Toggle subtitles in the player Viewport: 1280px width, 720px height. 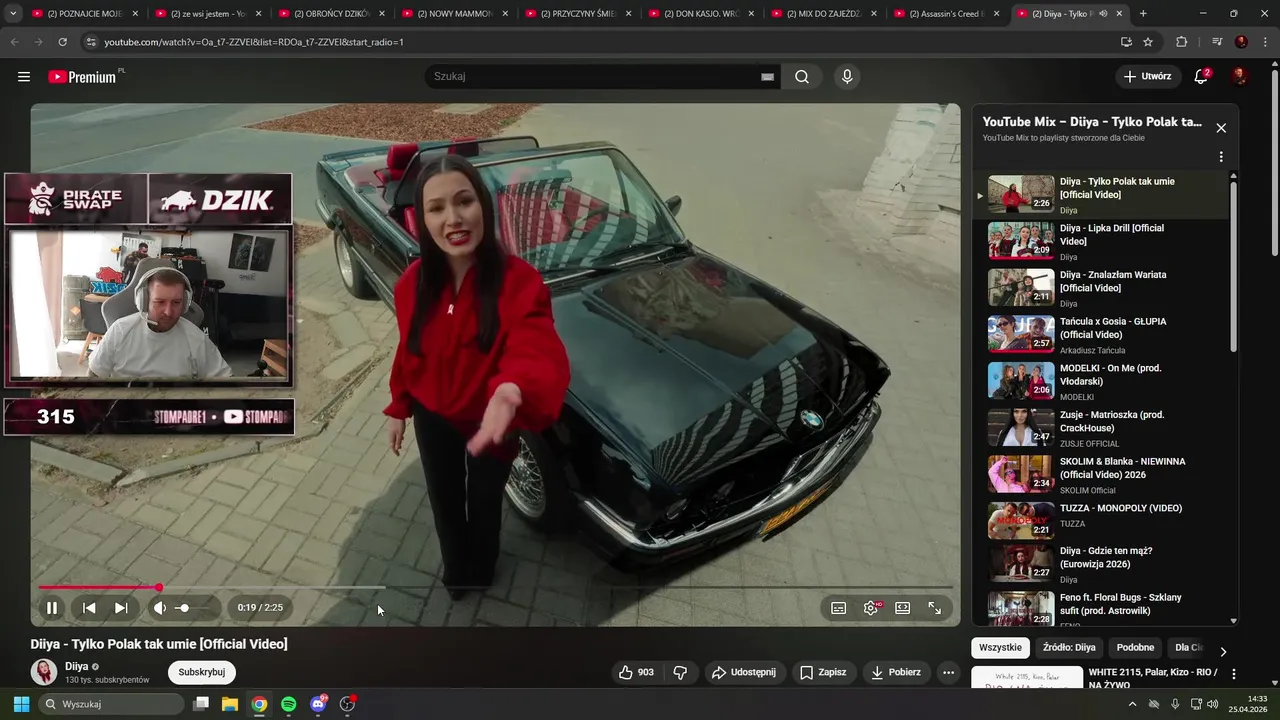(x=839, y=608)
